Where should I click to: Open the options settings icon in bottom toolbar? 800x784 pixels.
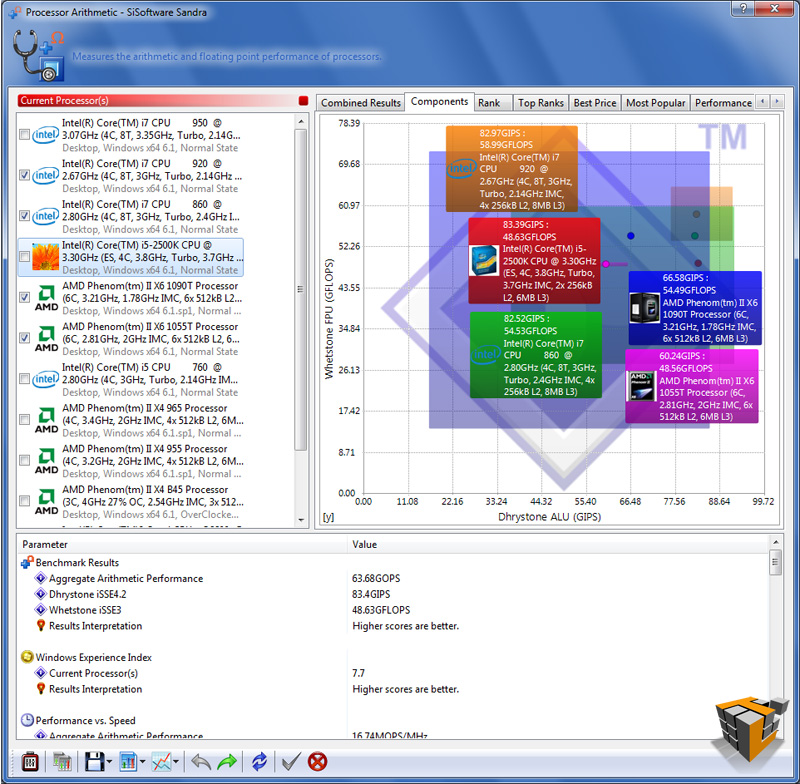pos(30,762)
